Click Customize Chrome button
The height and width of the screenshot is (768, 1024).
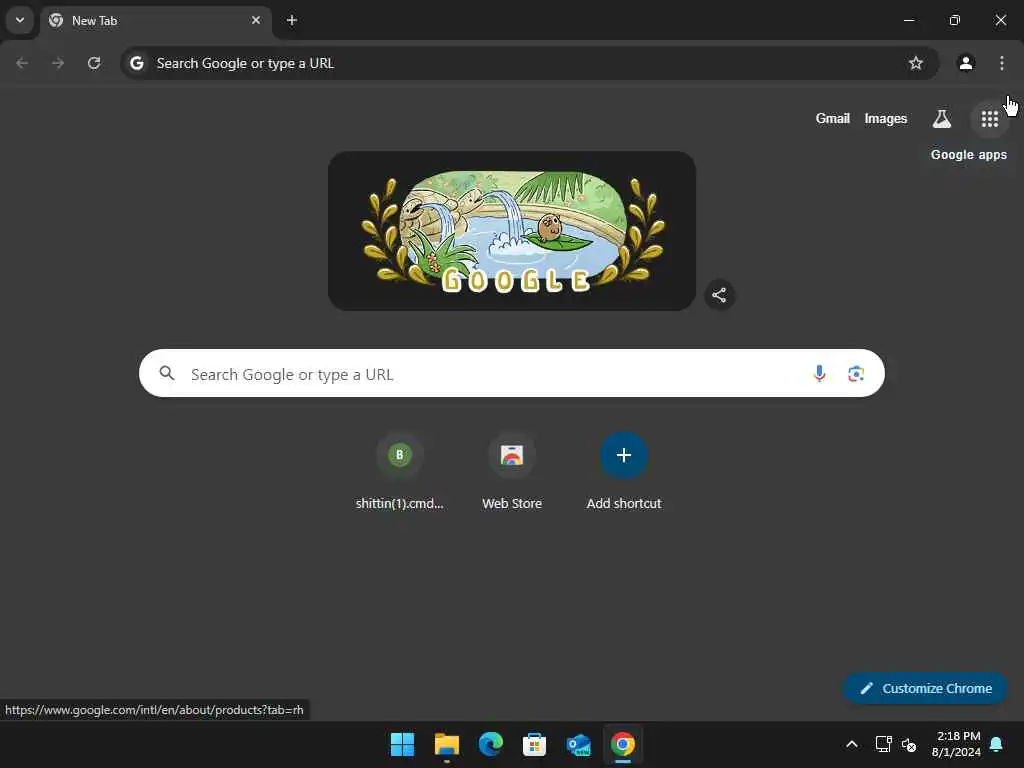click(925, 688)
